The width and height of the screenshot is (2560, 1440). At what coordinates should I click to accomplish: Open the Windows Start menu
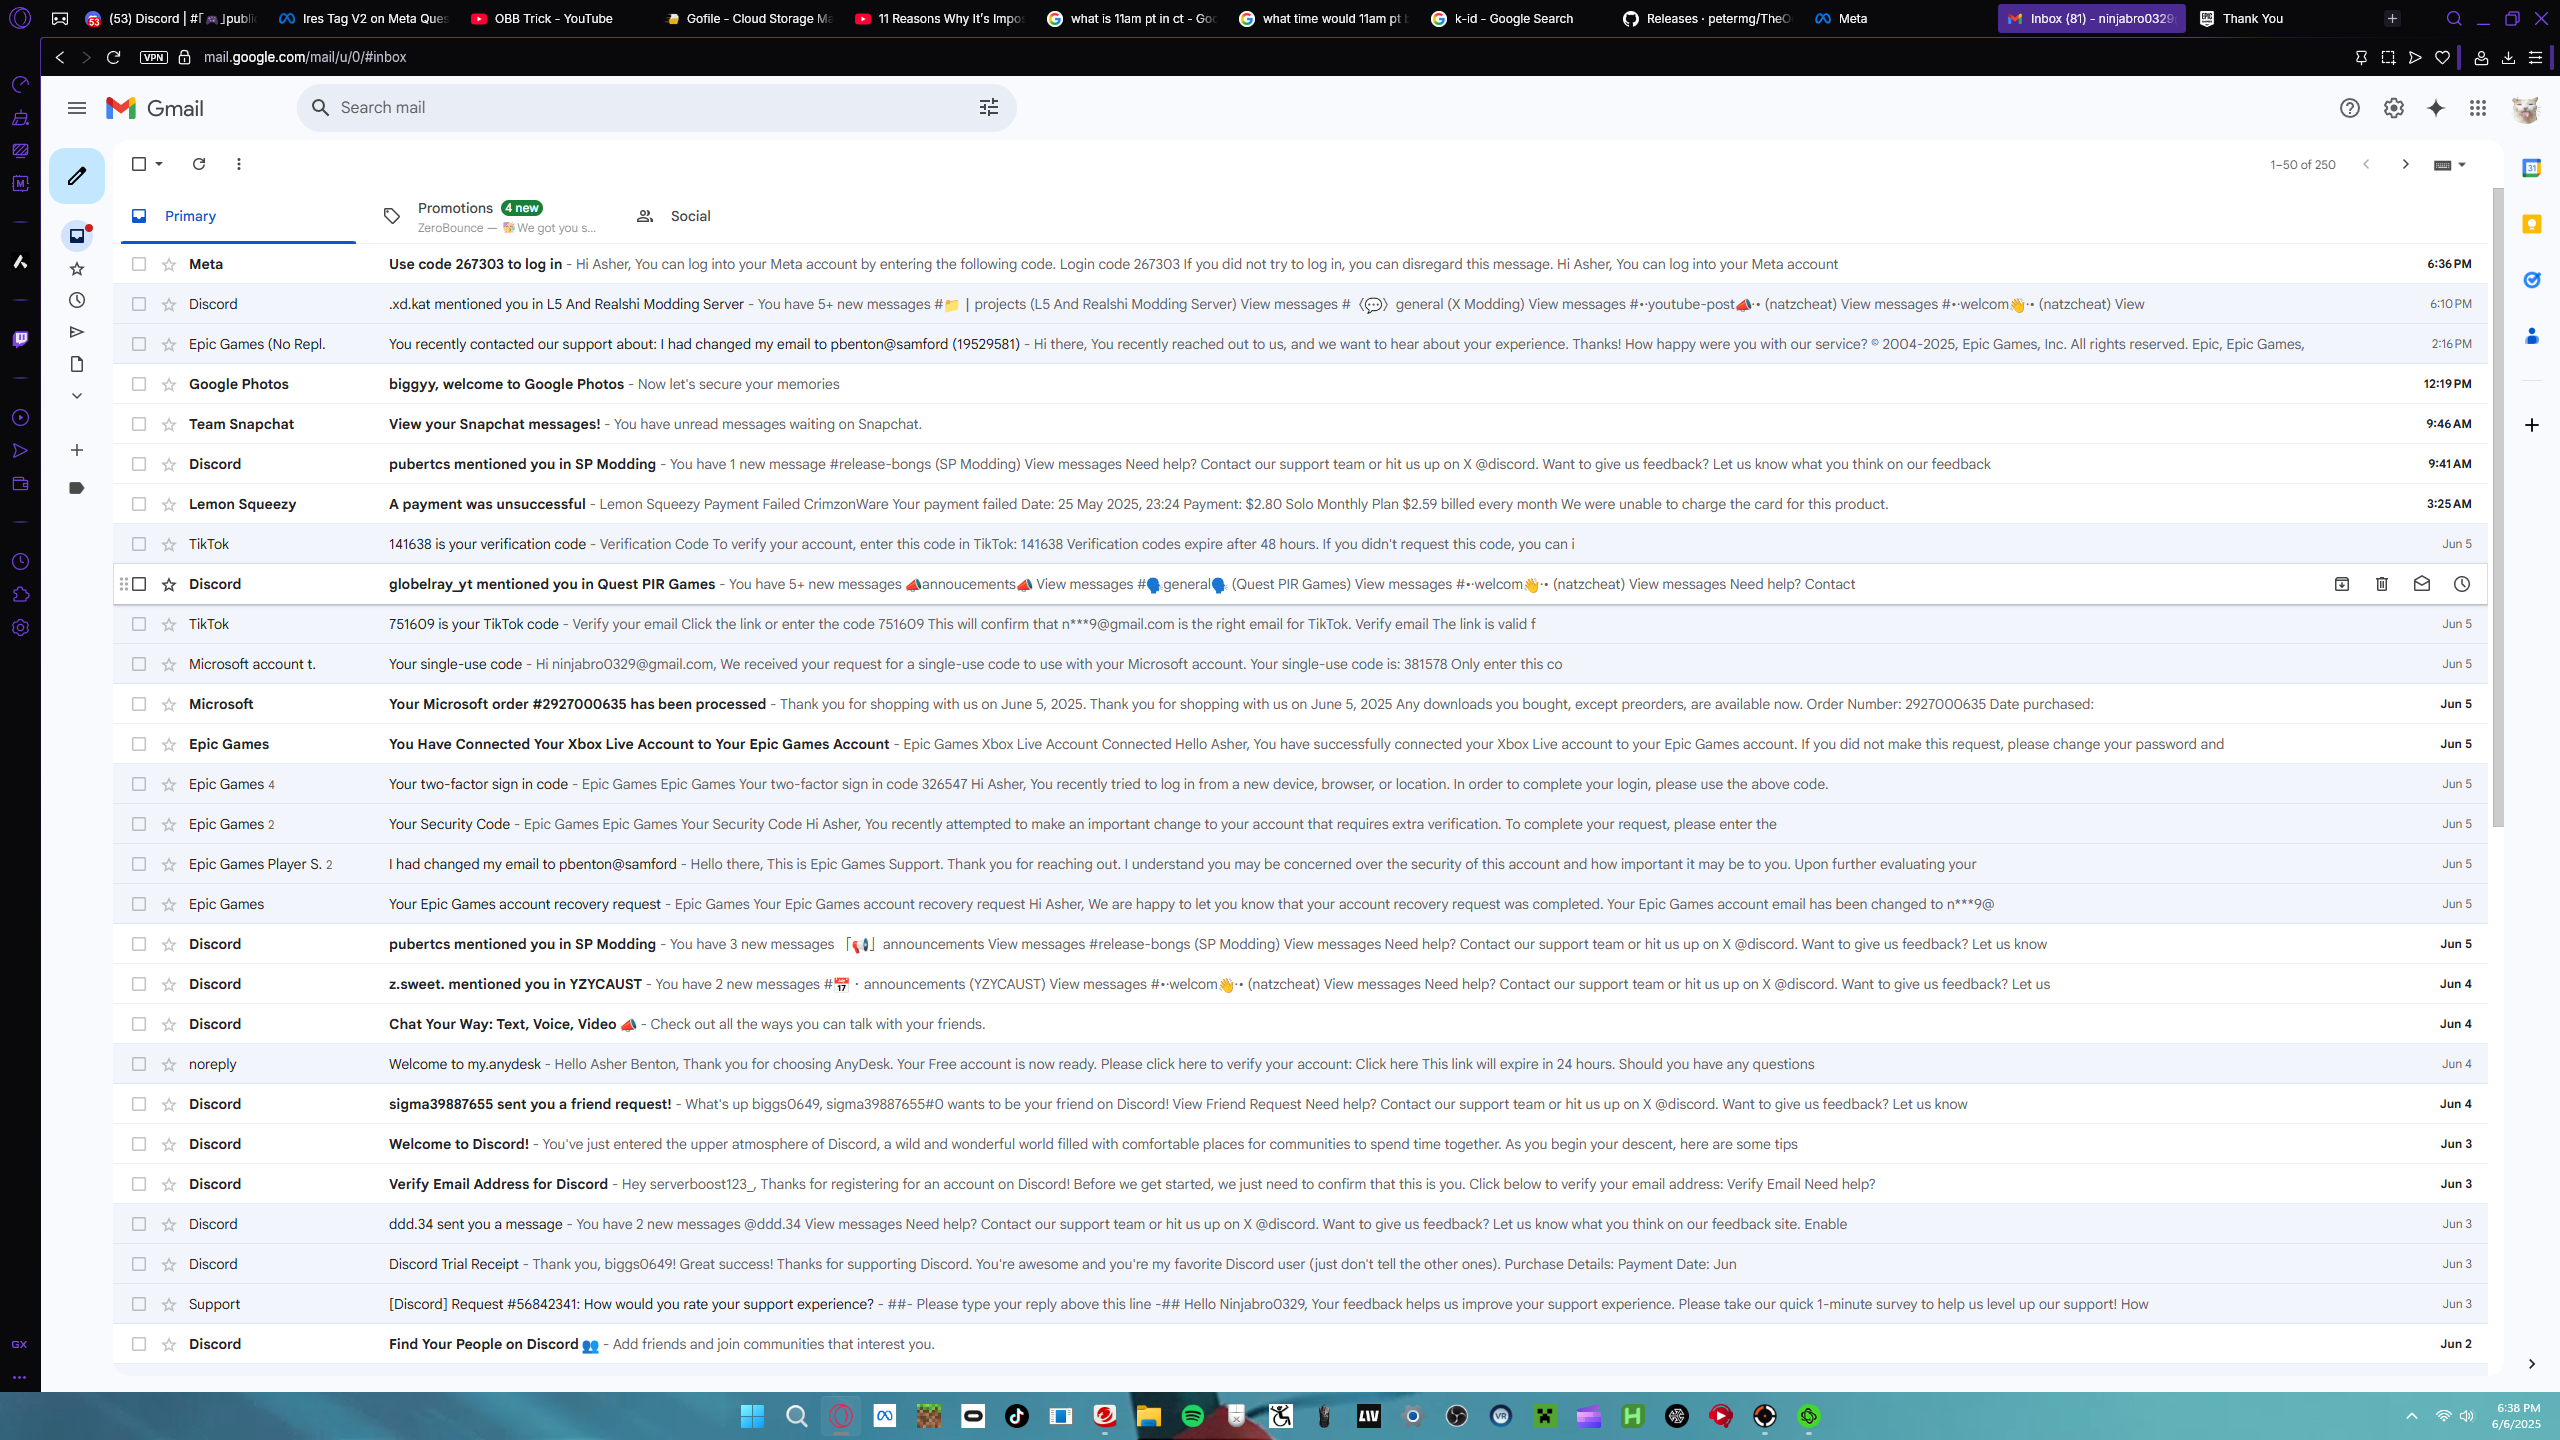752,1416
